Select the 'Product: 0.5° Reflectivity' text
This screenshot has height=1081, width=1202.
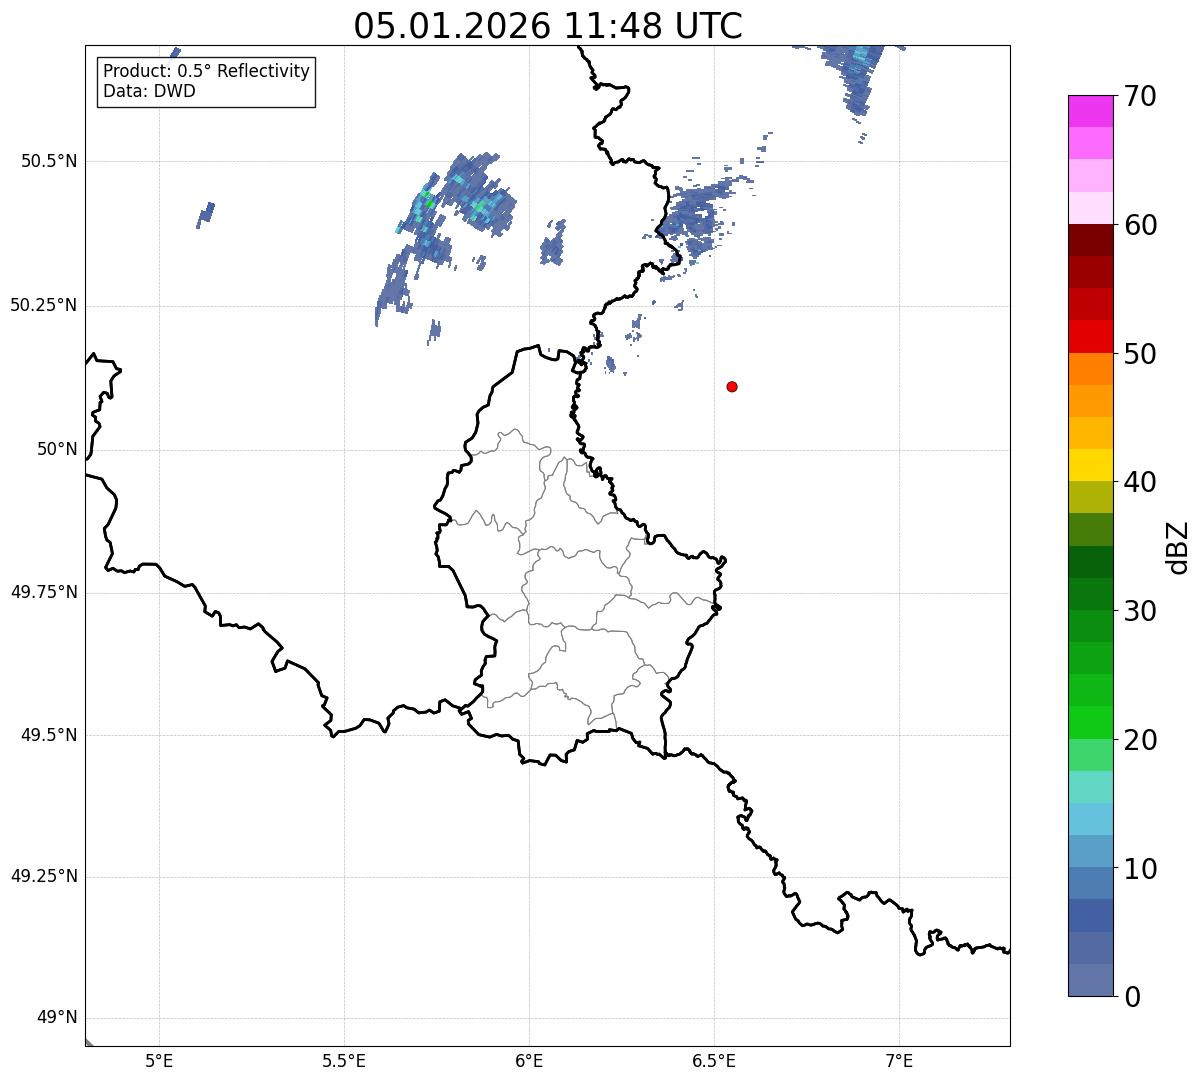click(206, 72)
